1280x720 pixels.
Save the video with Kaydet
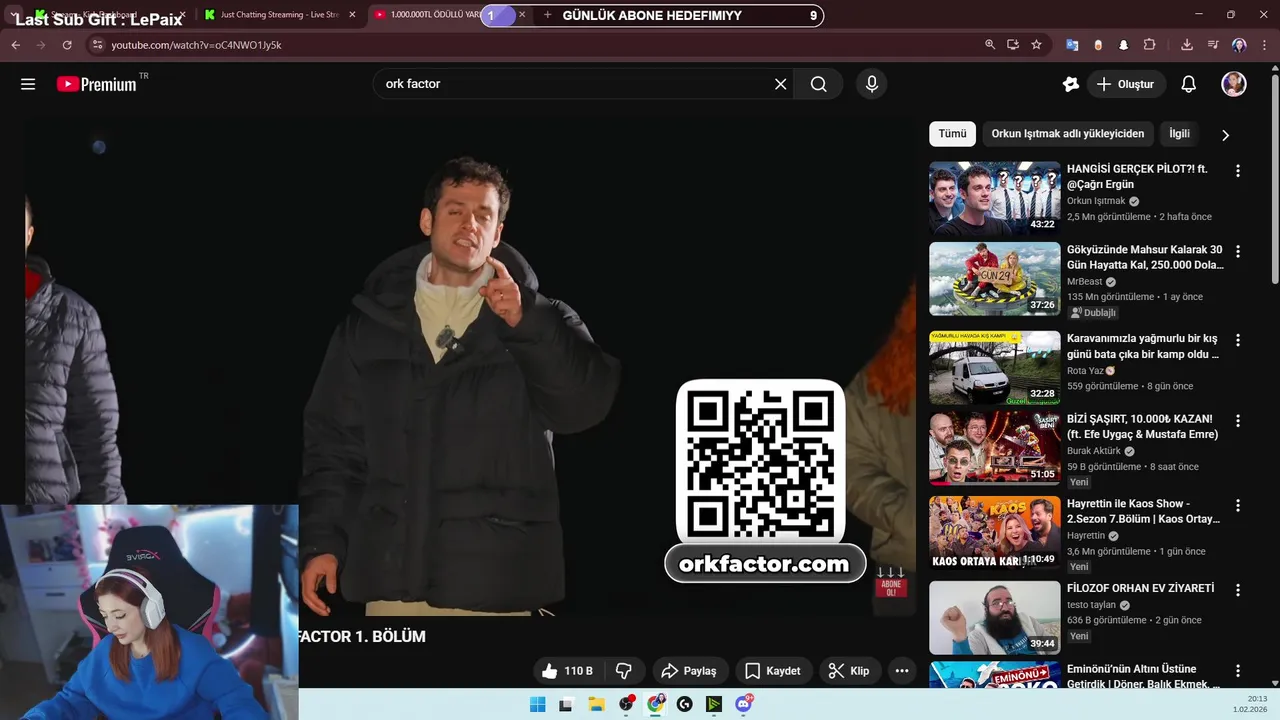pos(773,671)
